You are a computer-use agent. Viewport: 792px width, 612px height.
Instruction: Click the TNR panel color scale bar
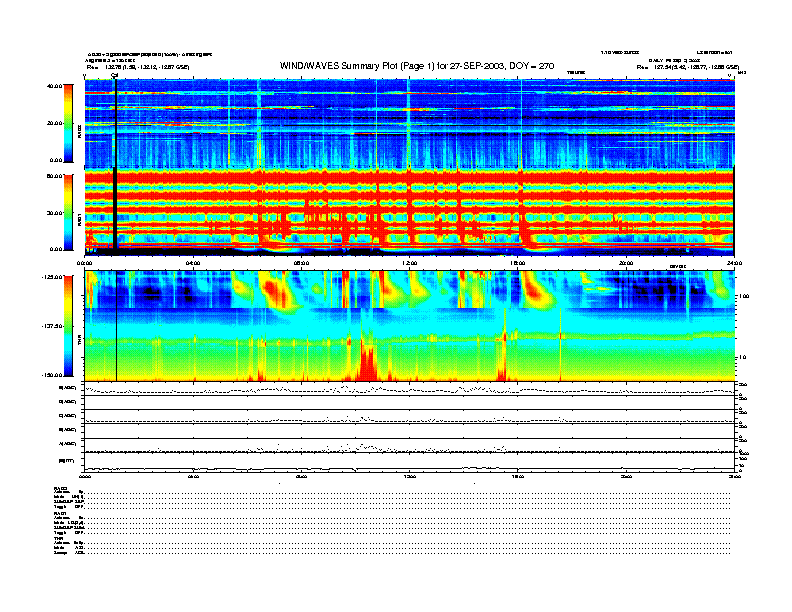click(68, 326)
